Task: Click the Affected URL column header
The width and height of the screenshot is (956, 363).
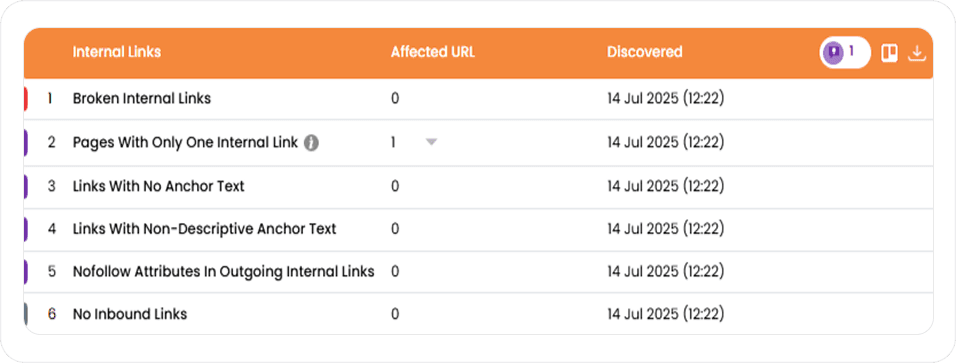Action: pos(433,52)
